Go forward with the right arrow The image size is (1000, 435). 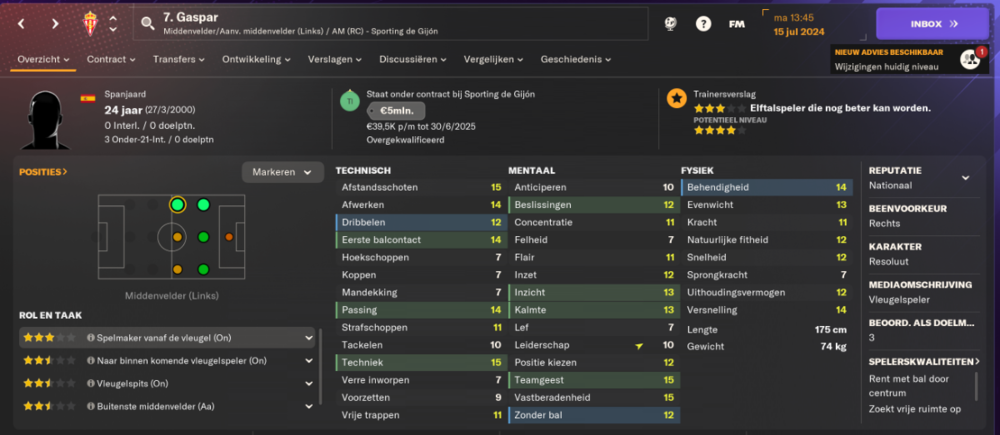tap(55, 24)
